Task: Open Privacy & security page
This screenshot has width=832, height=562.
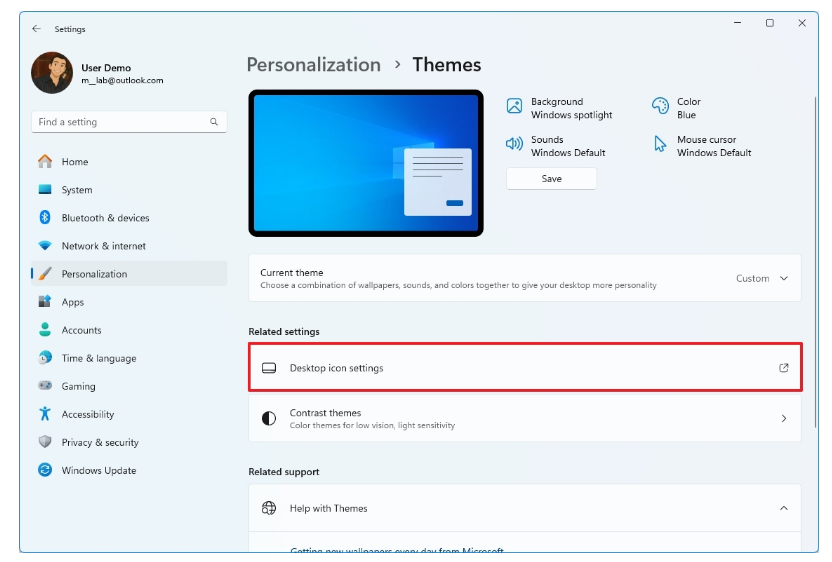Action: 100,442
